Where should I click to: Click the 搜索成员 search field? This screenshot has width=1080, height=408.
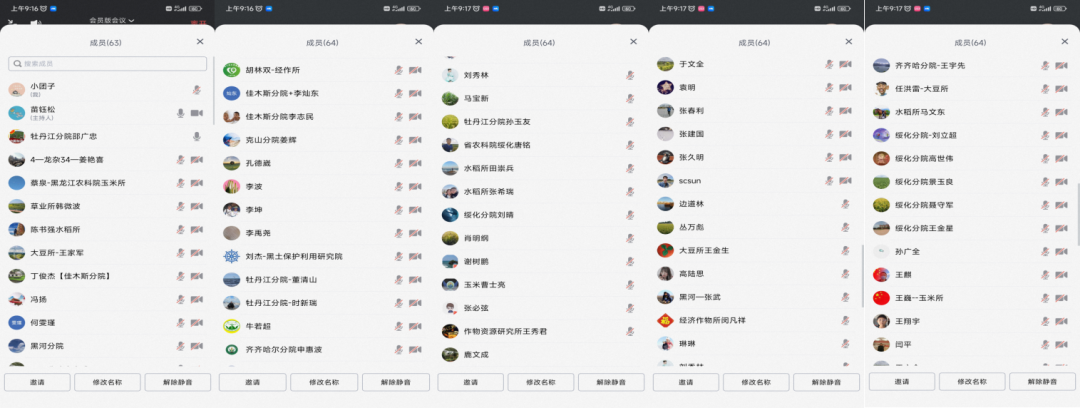(x=107, y=63)
